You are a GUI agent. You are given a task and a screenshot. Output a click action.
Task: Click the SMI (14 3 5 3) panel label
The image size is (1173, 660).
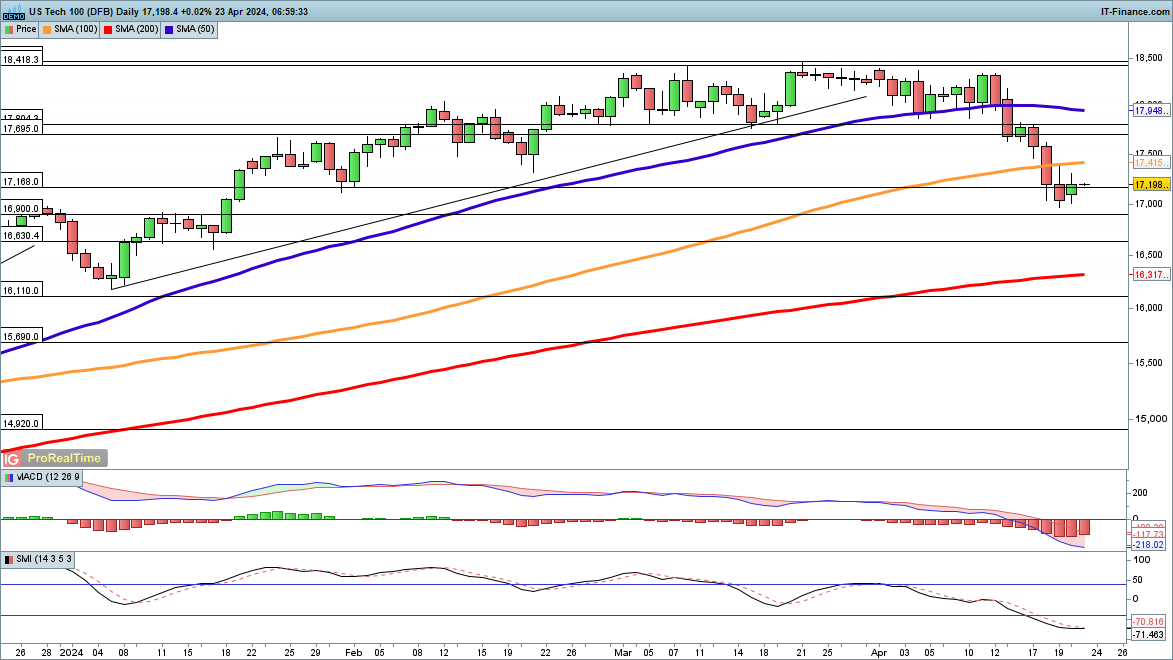click(x=44, y=560)
